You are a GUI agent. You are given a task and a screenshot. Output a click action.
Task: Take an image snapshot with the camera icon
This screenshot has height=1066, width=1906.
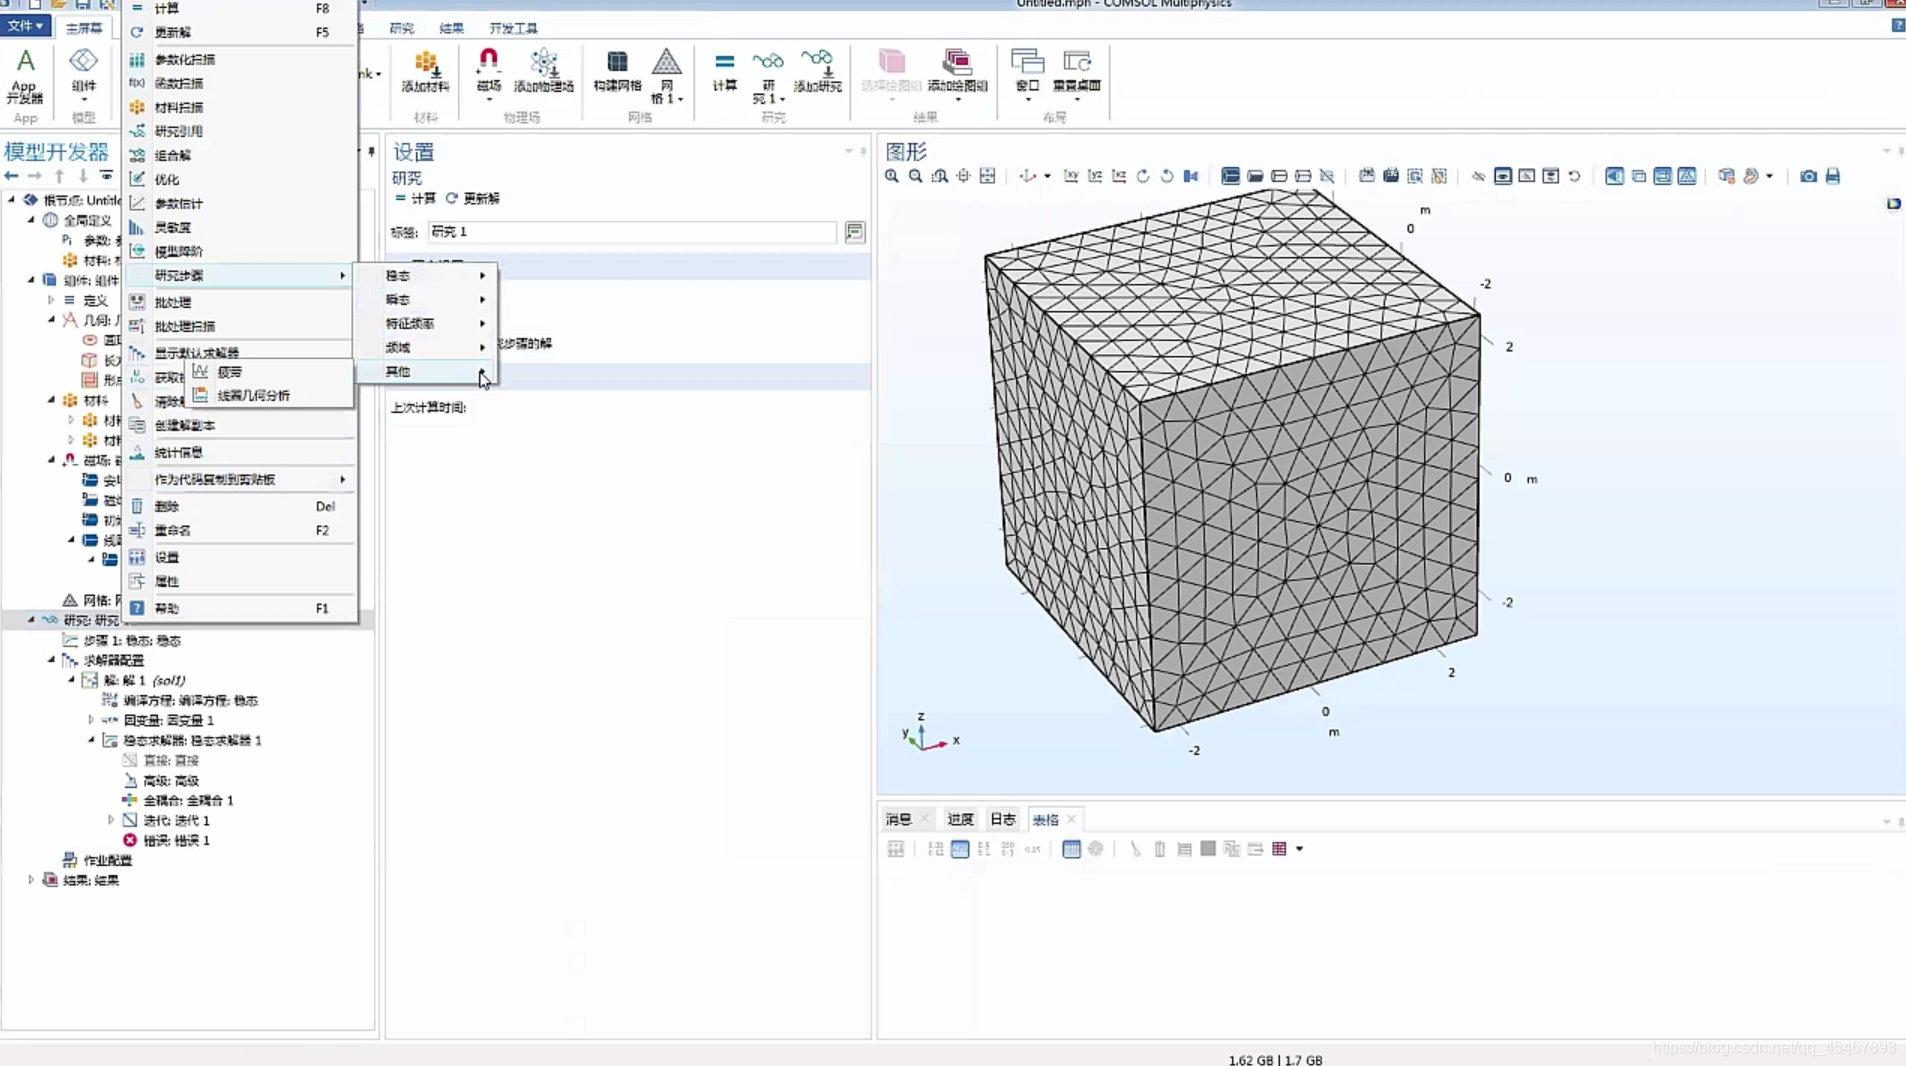coord(1808,176)
